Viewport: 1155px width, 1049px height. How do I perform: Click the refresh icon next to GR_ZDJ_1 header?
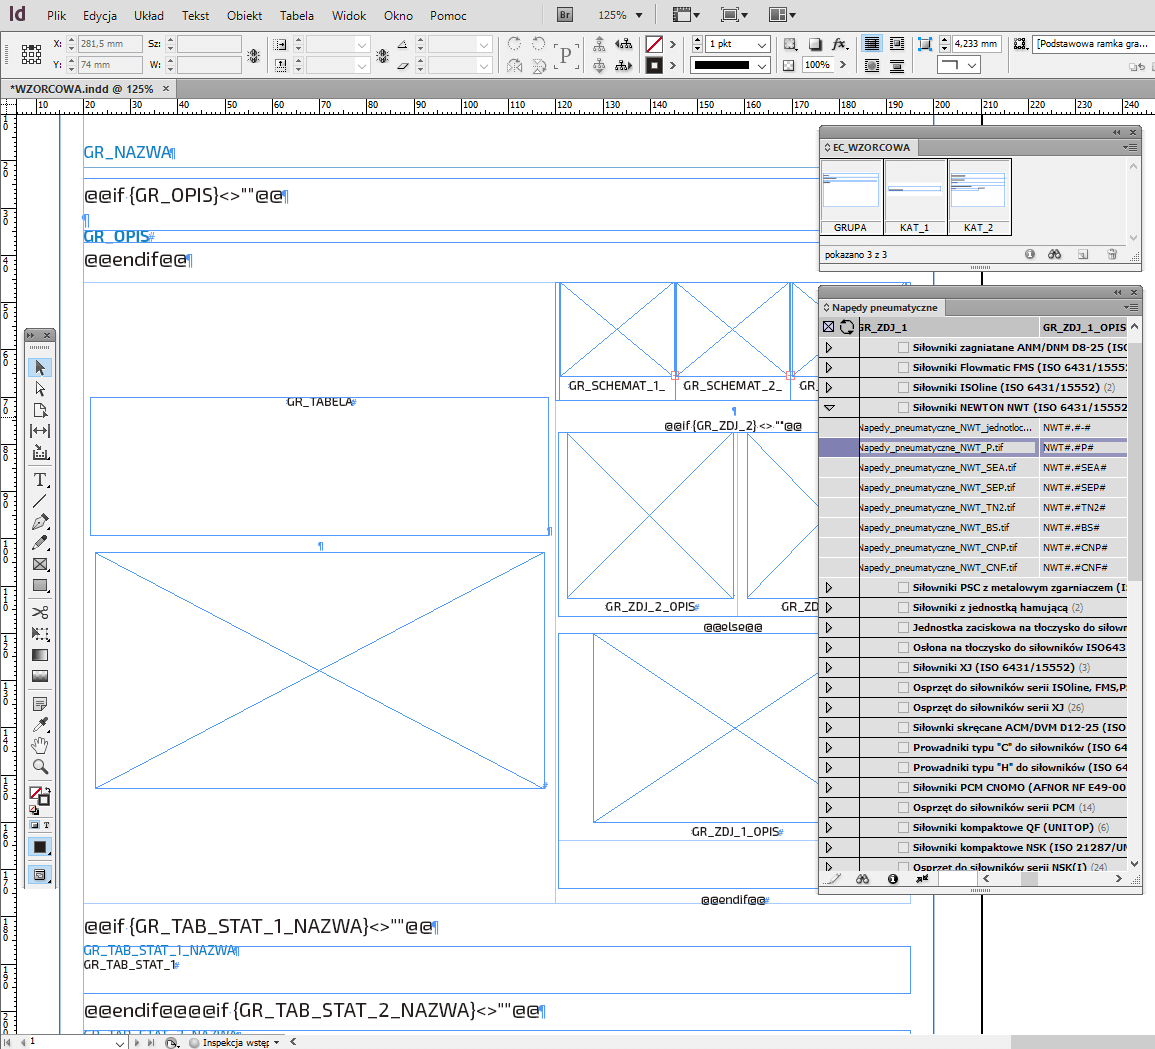tap(847, 327)
